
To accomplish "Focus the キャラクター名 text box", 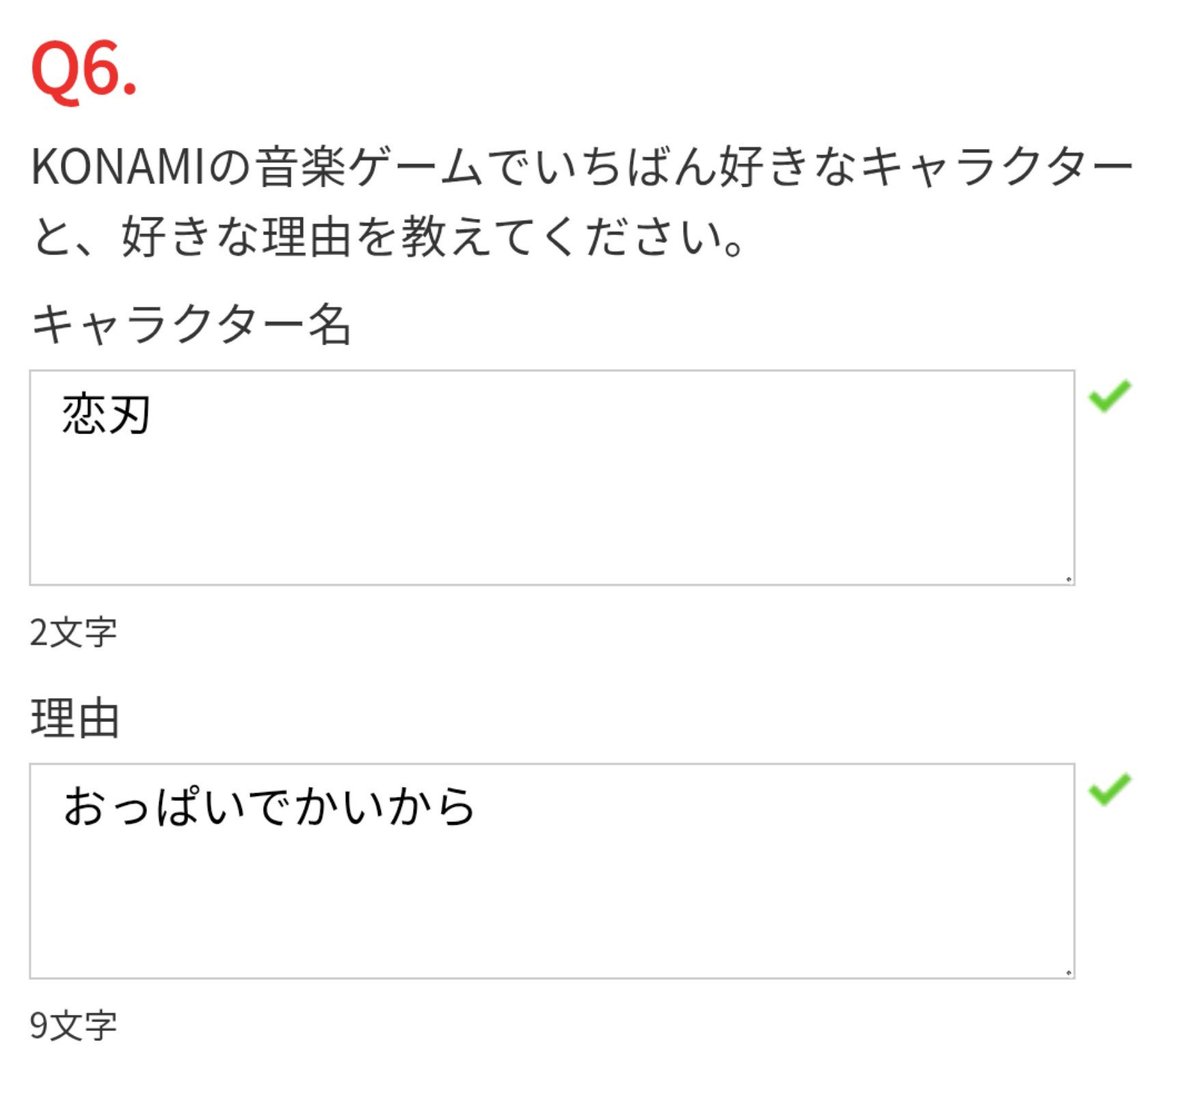I will coord(552,478).
